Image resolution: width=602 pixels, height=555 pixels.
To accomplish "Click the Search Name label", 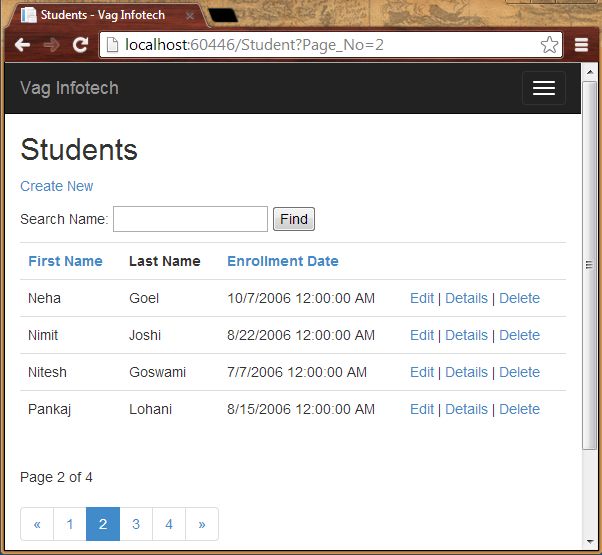I will [x=64, y=219].
